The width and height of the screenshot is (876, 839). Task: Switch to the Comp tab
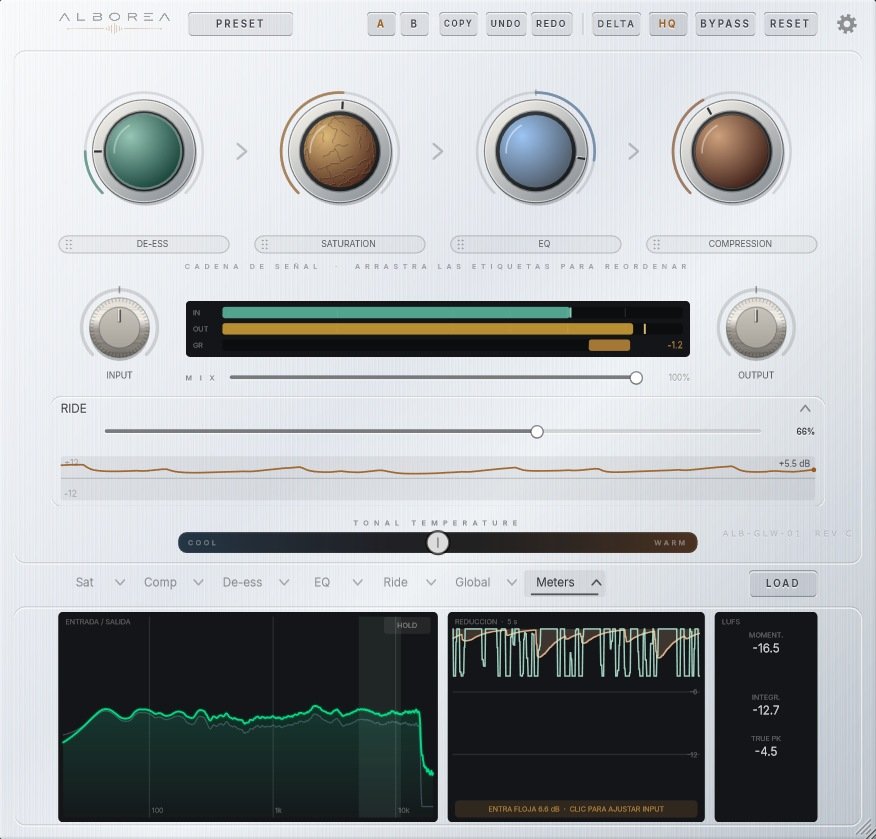click(x=160, y=583)
